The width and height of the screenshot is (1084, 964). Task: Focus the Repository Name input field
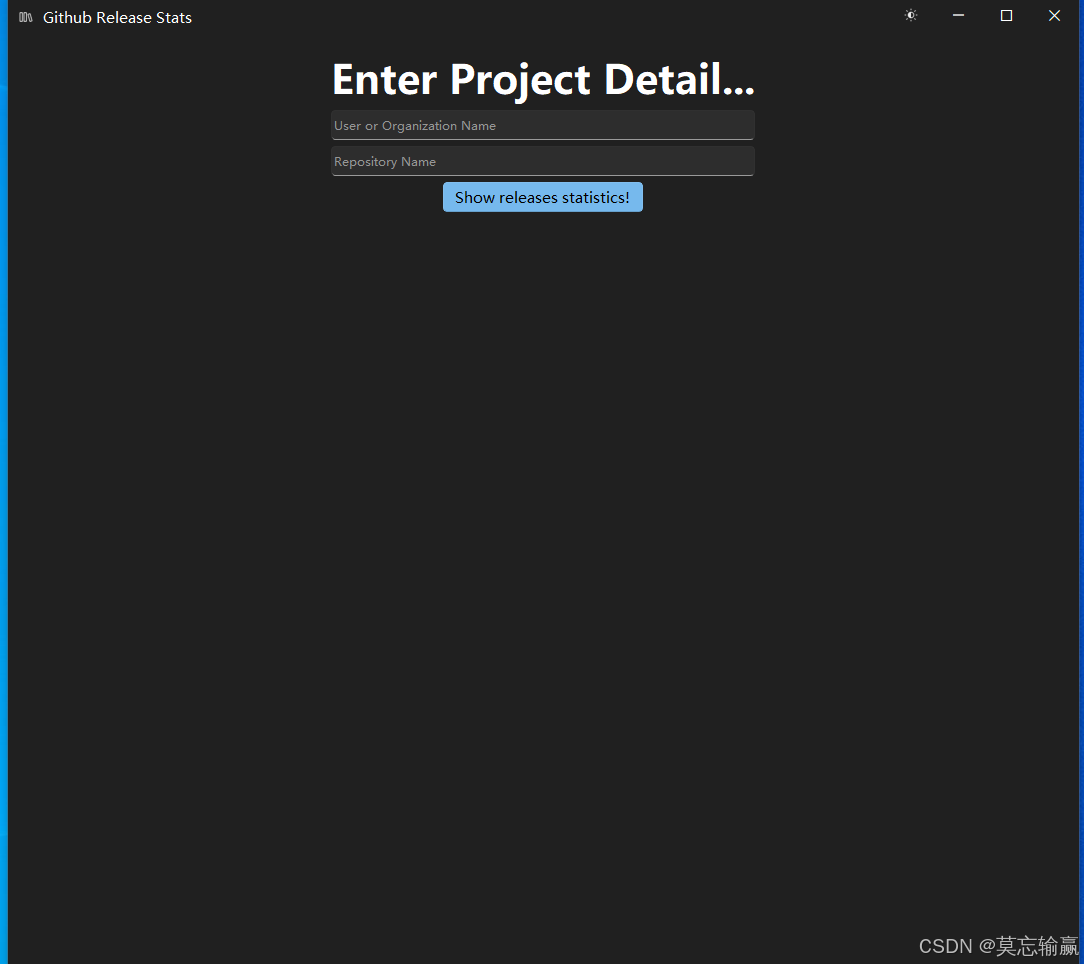pos(543,161)
